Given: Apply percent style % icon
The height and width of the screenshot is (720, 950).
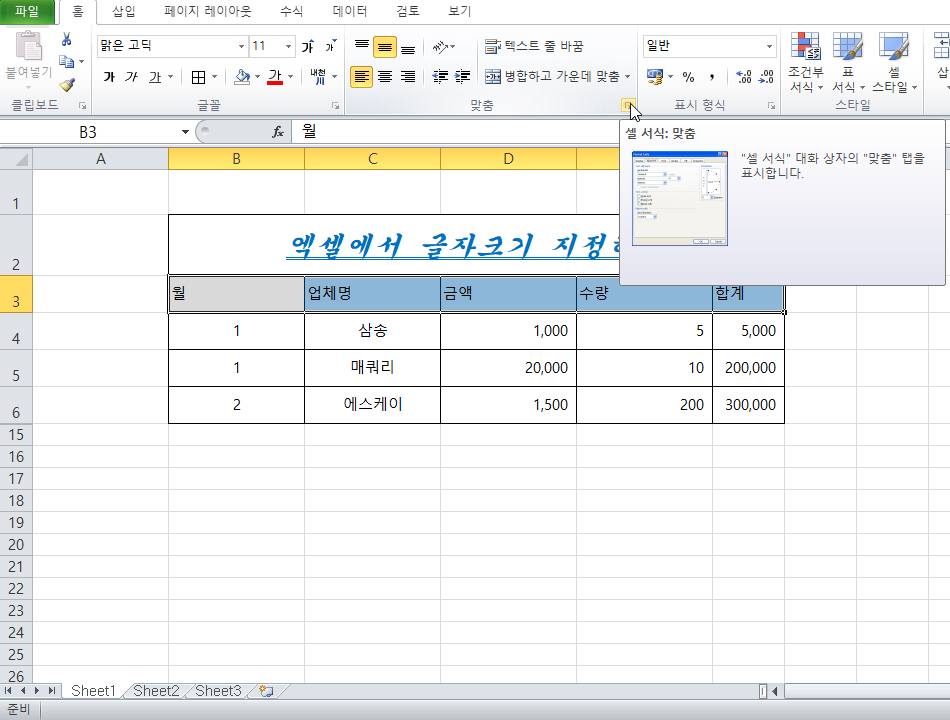Looking at the screenshot, I should (x=688, y=77).
